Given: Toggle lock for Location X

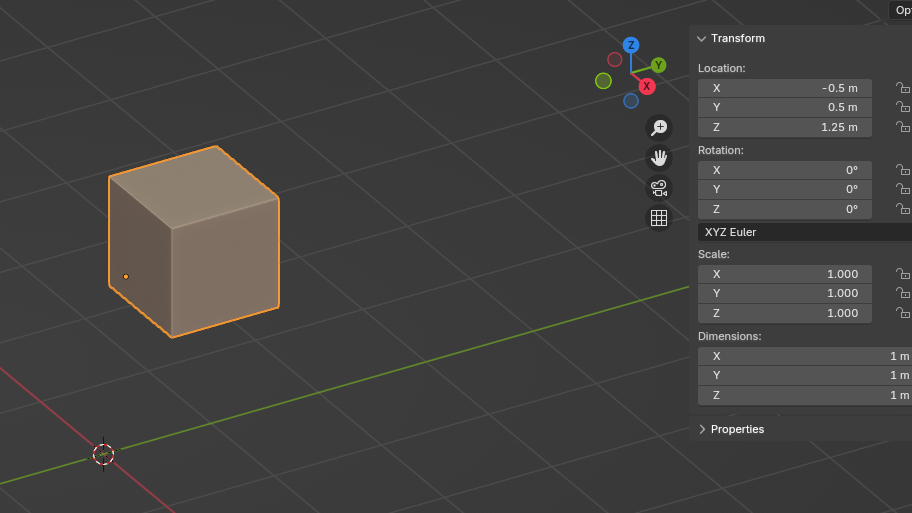Looking at the screenshot, I should pyautogui.click(x=902, y=88).
